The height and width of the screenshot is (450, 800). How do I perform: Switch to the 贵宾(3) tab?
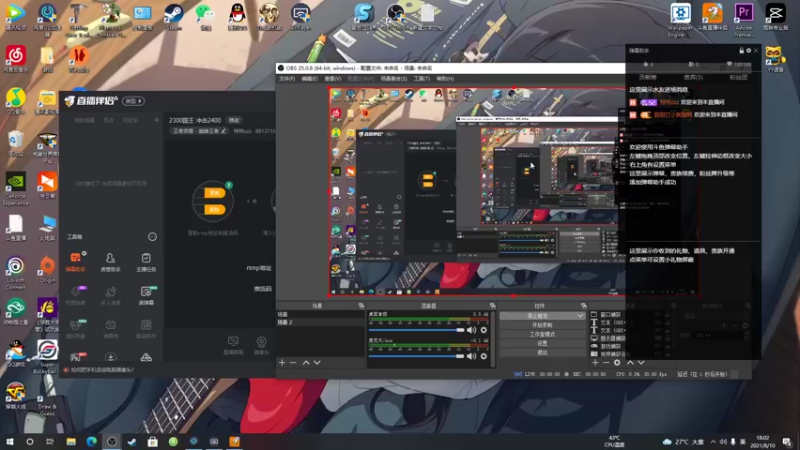tap(693, 78)
